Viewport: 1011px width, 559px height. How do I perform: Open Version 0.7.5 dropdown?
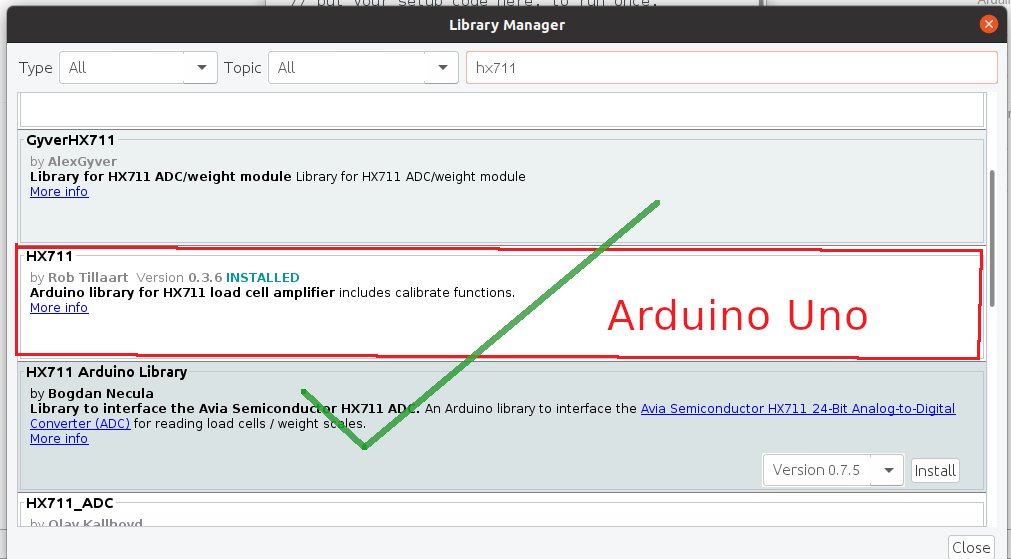832,470
